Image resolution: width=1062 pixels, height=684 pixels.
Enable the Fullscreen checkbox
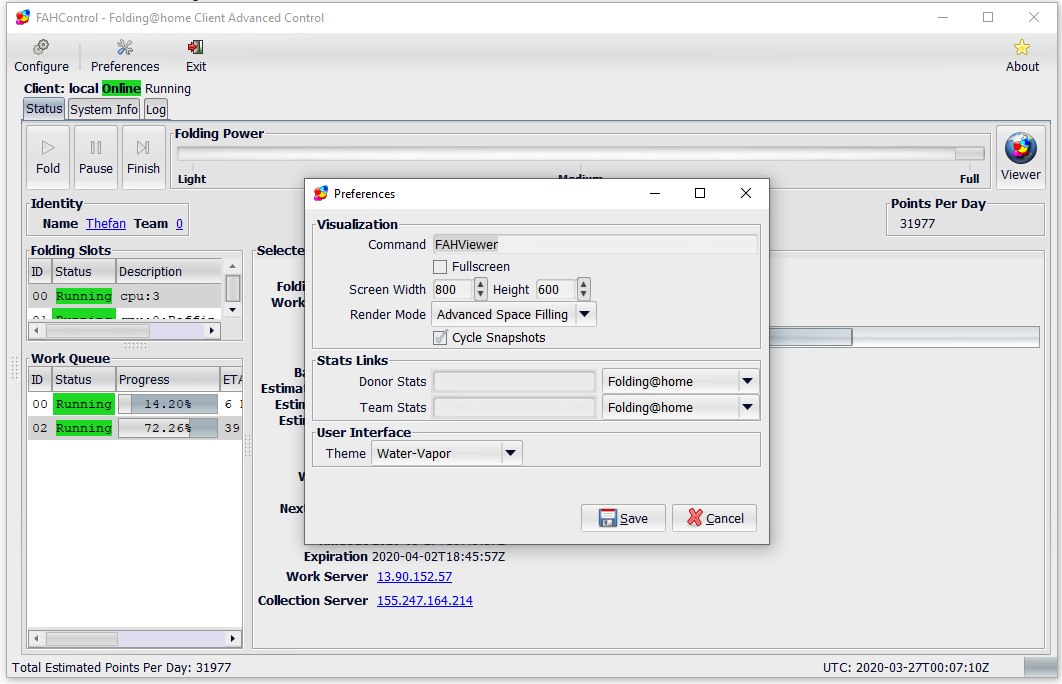click(x=440, y=267)
